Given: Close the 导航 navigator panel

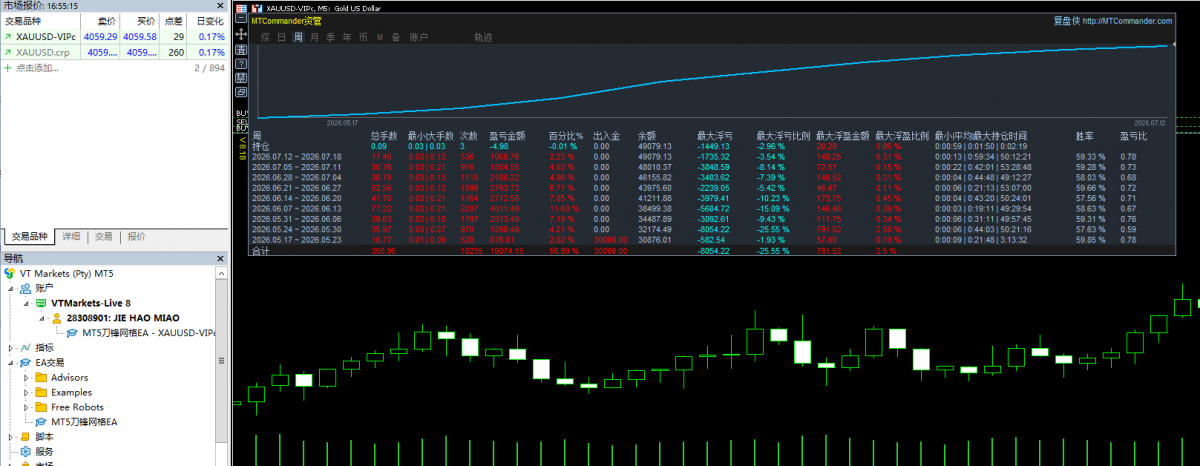Looking at the screenshot, I should [221, 258].
